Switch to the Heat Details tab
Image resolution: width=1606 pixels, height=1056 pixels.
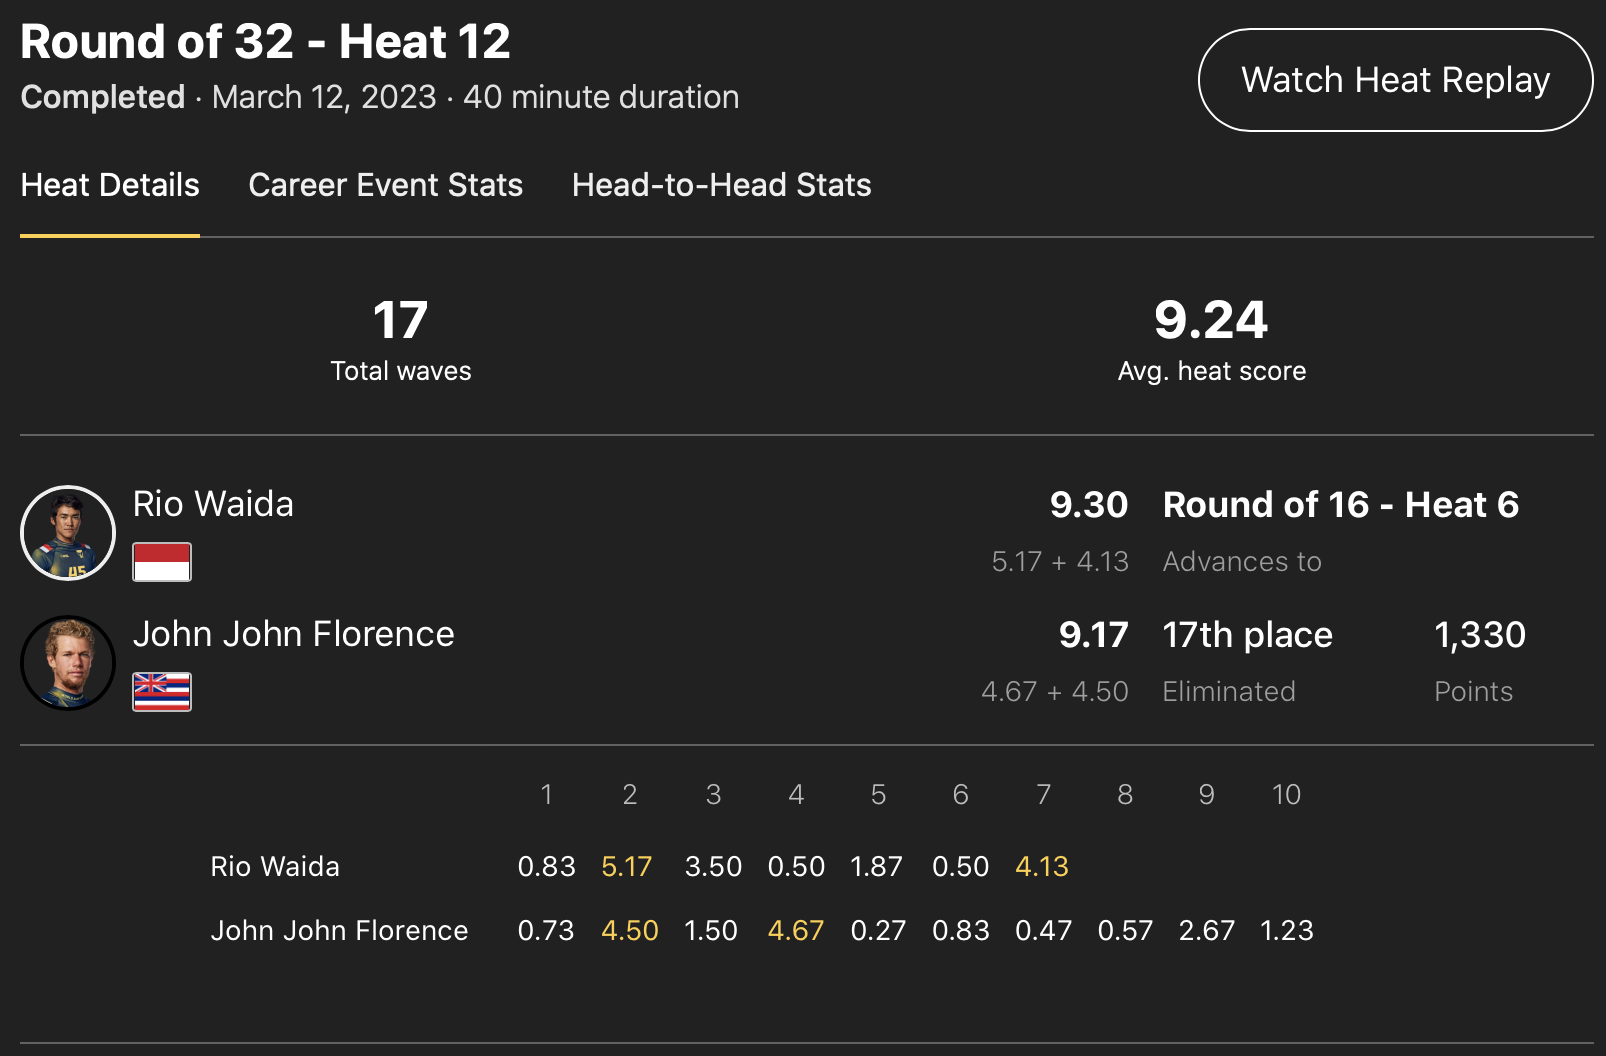[x=110, y=185]
